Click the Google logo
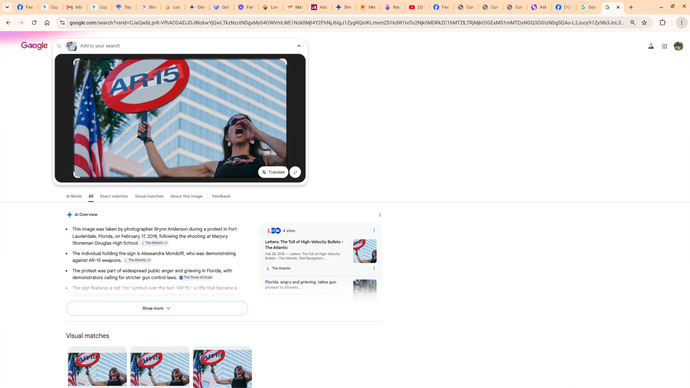The width and height of the screenshot is (690, 388). click(34, 45)
